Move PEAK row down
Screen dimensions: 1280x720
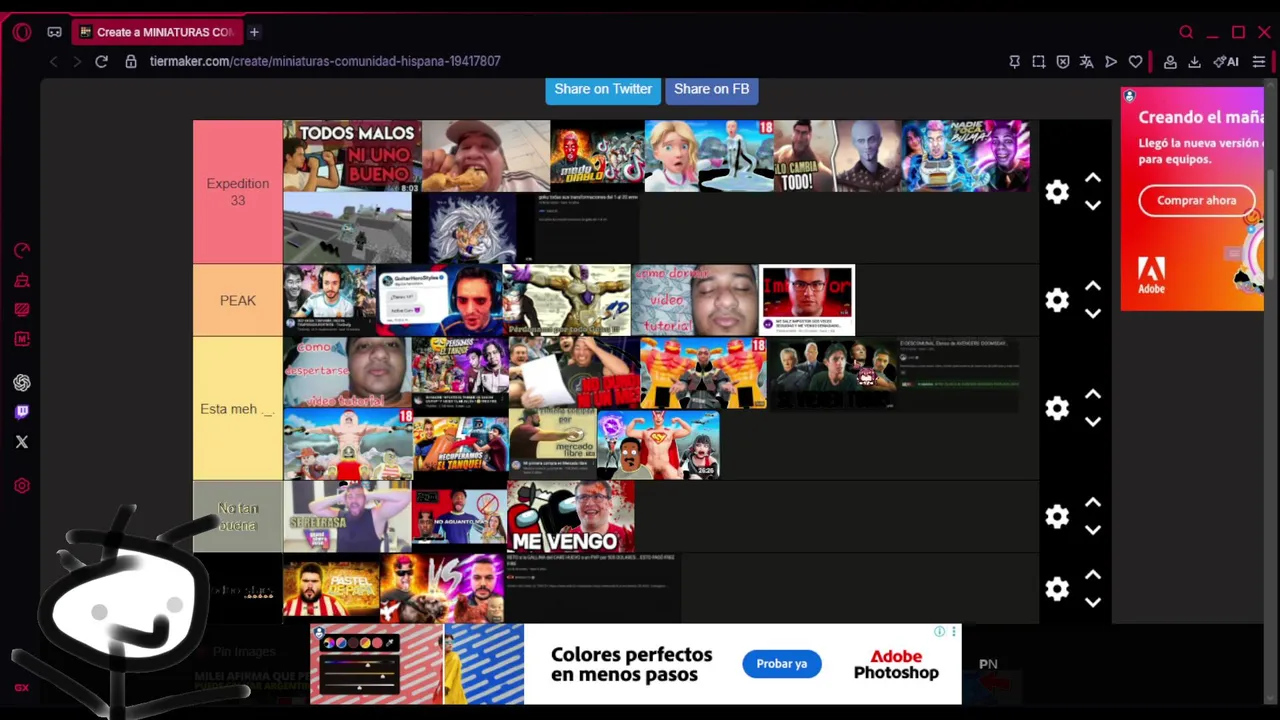click(x=1093, y=313)
